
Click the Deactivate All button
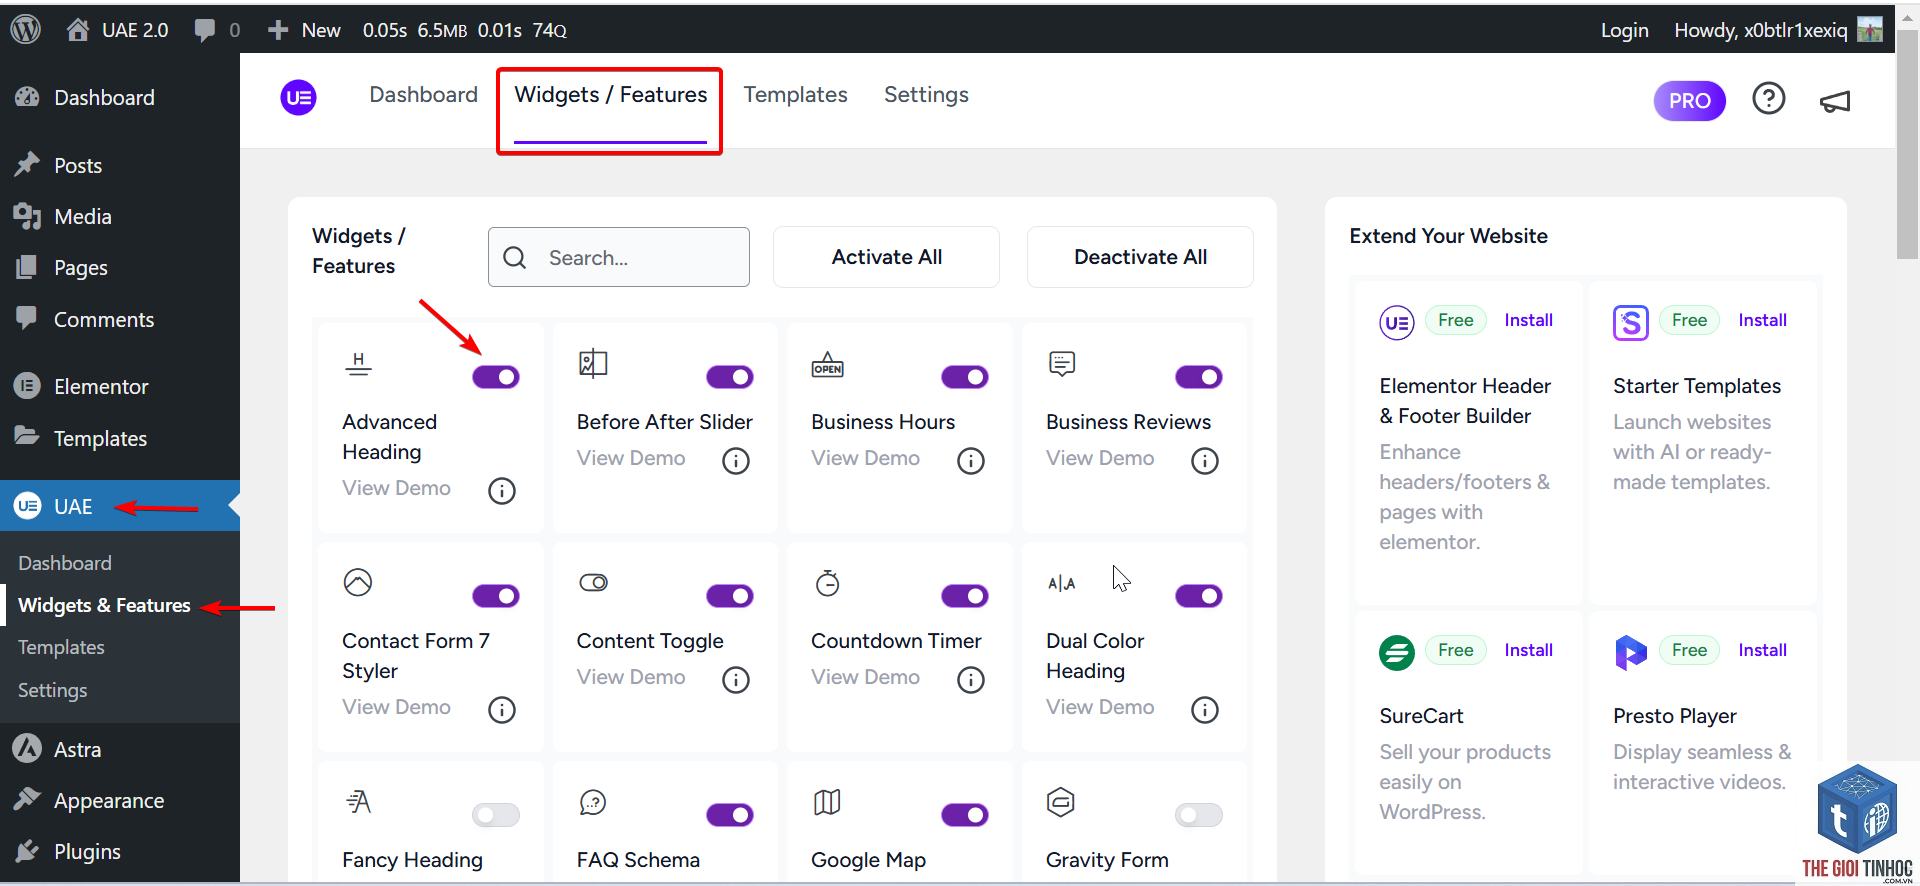1140,257
